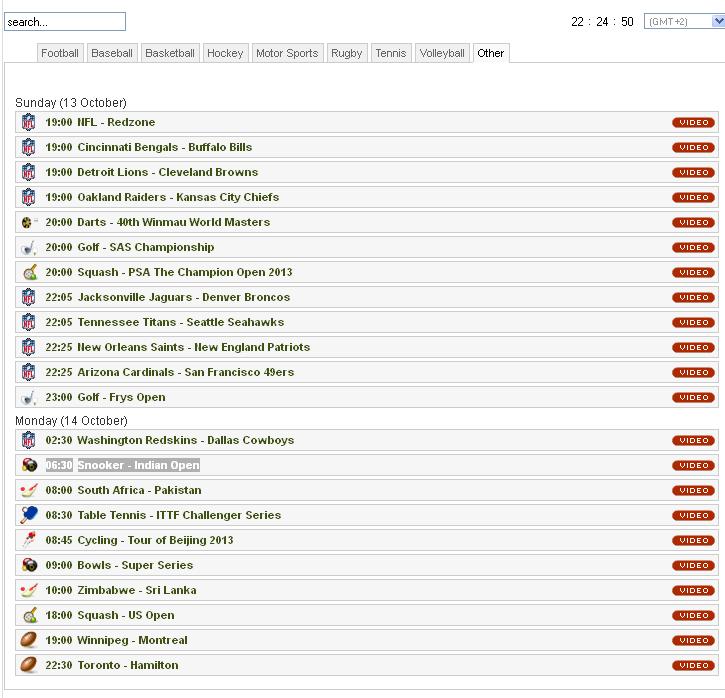Open Winnipeg - Montreal link
This screenshot has height=698, width=725.
click(x=132, y=640)
